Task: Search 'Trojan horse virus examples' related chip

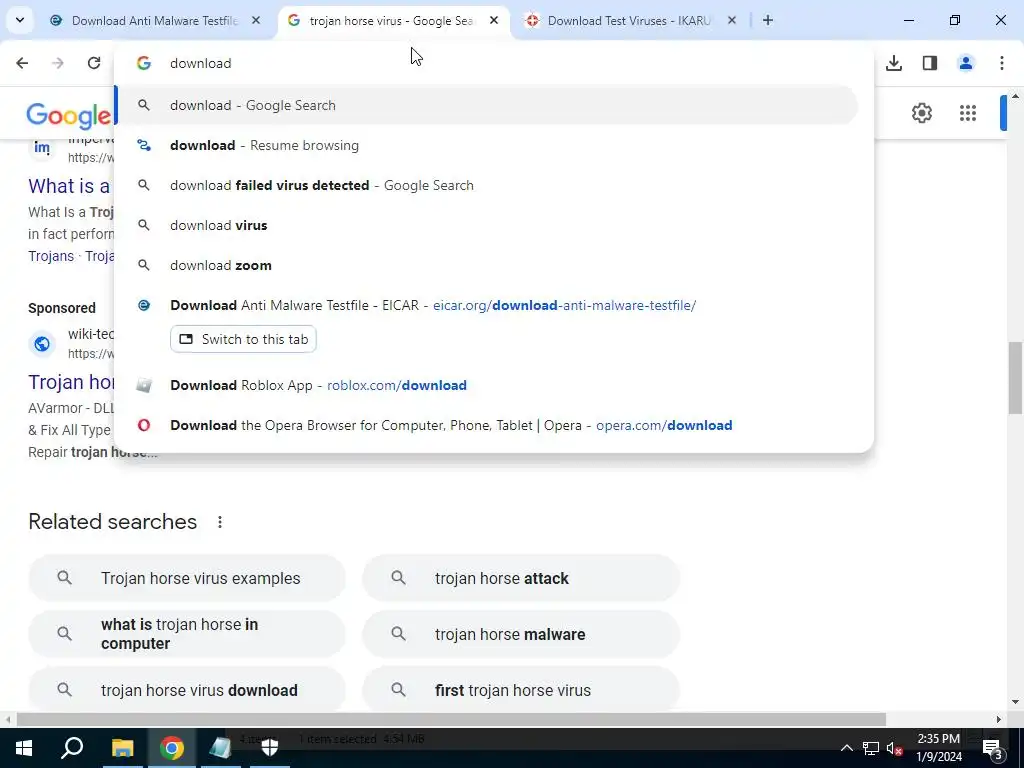Action: tap(187, 578)
